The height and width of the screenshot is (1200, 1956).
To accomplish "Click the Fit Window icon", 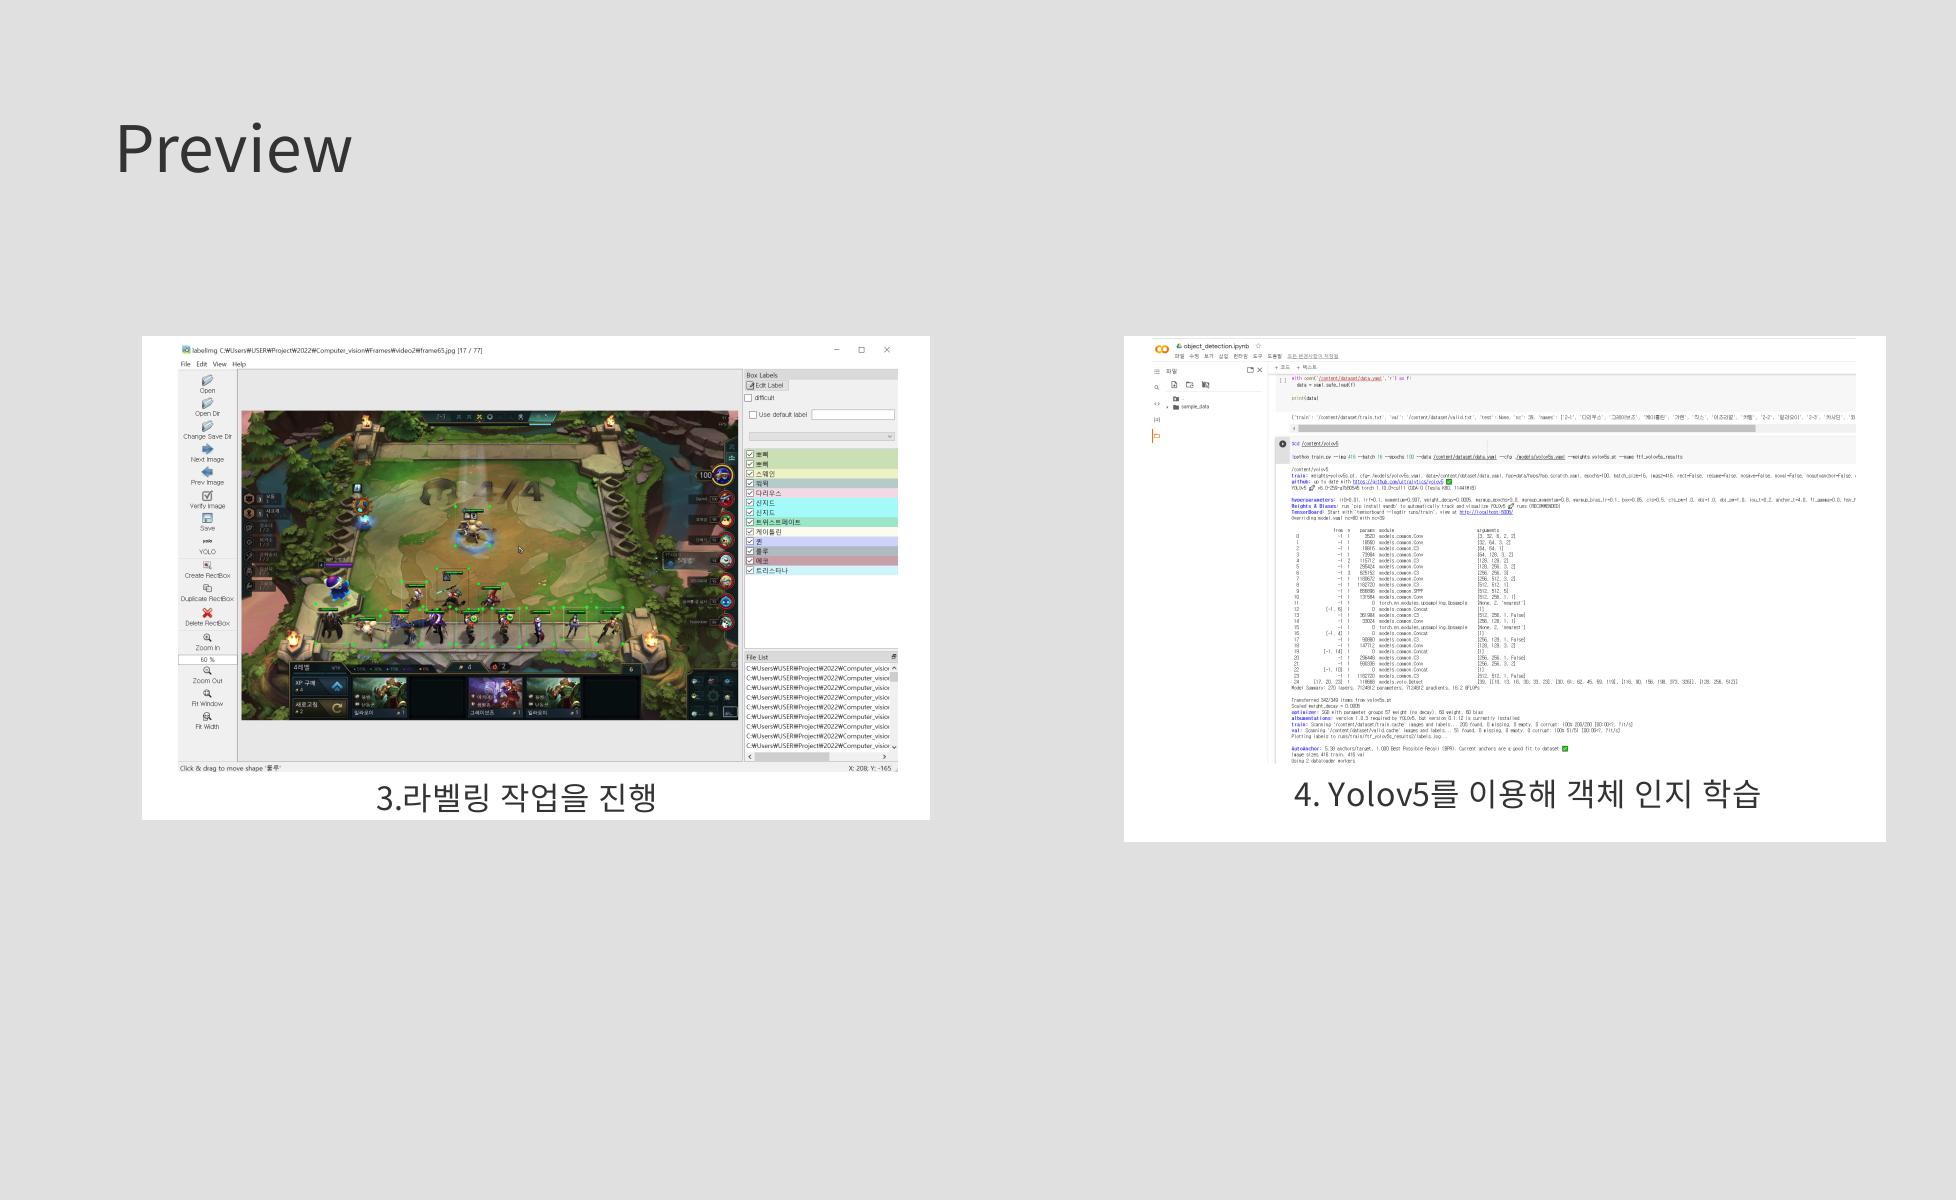I will [207, 694].
